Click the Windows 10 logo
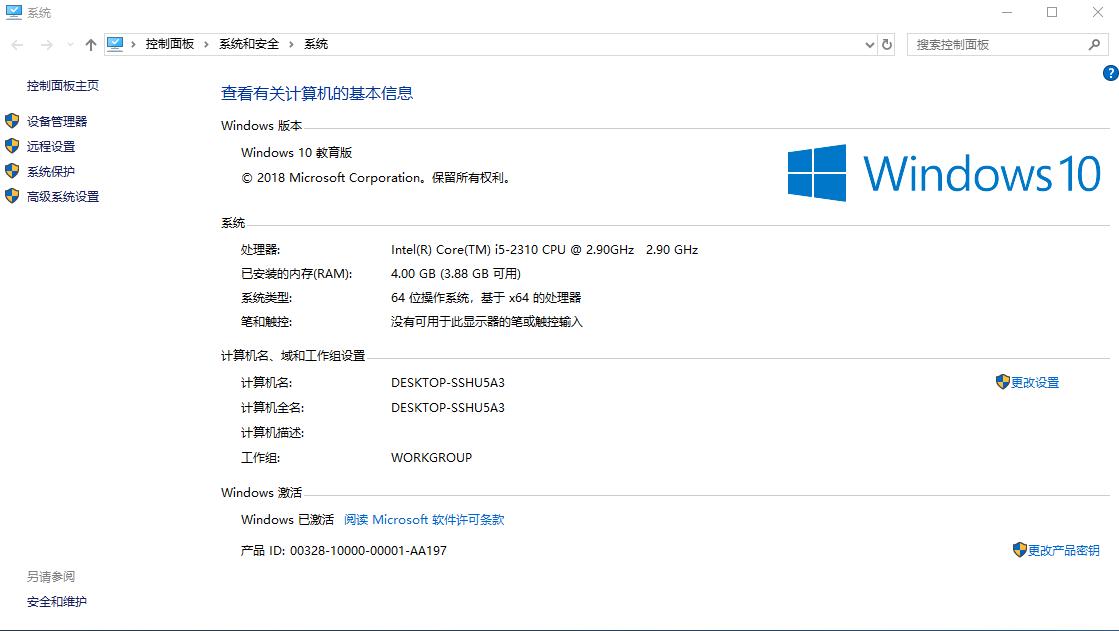 pos(944,173)
